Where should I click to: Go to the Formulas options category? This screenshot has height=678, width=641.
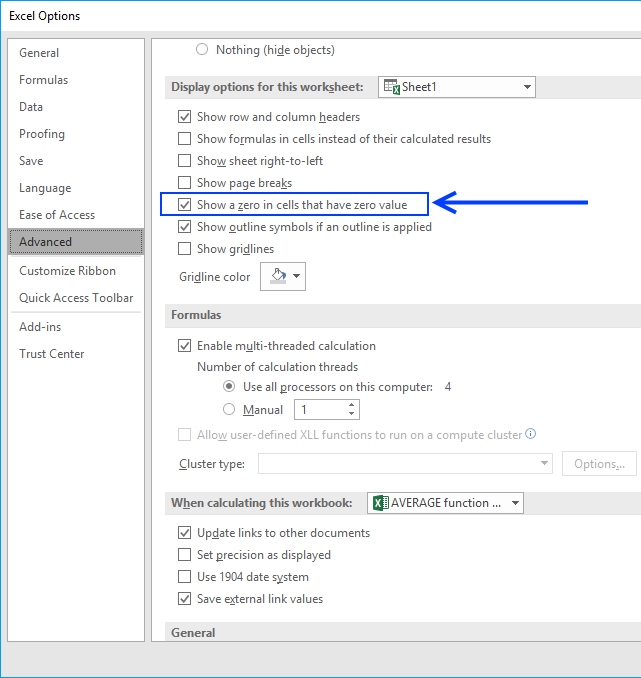click(44, 80)
